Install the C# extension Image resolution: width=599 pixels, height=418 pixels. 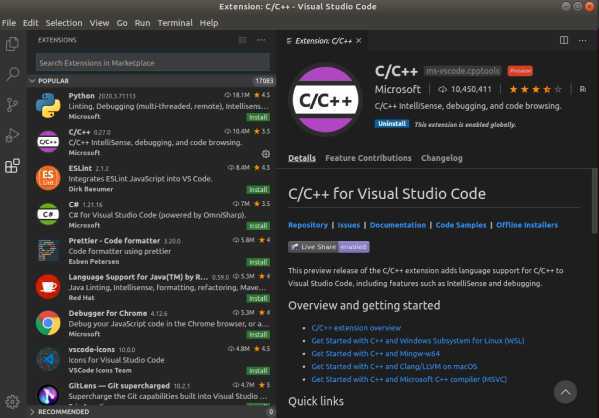click(x=258, y=226)
